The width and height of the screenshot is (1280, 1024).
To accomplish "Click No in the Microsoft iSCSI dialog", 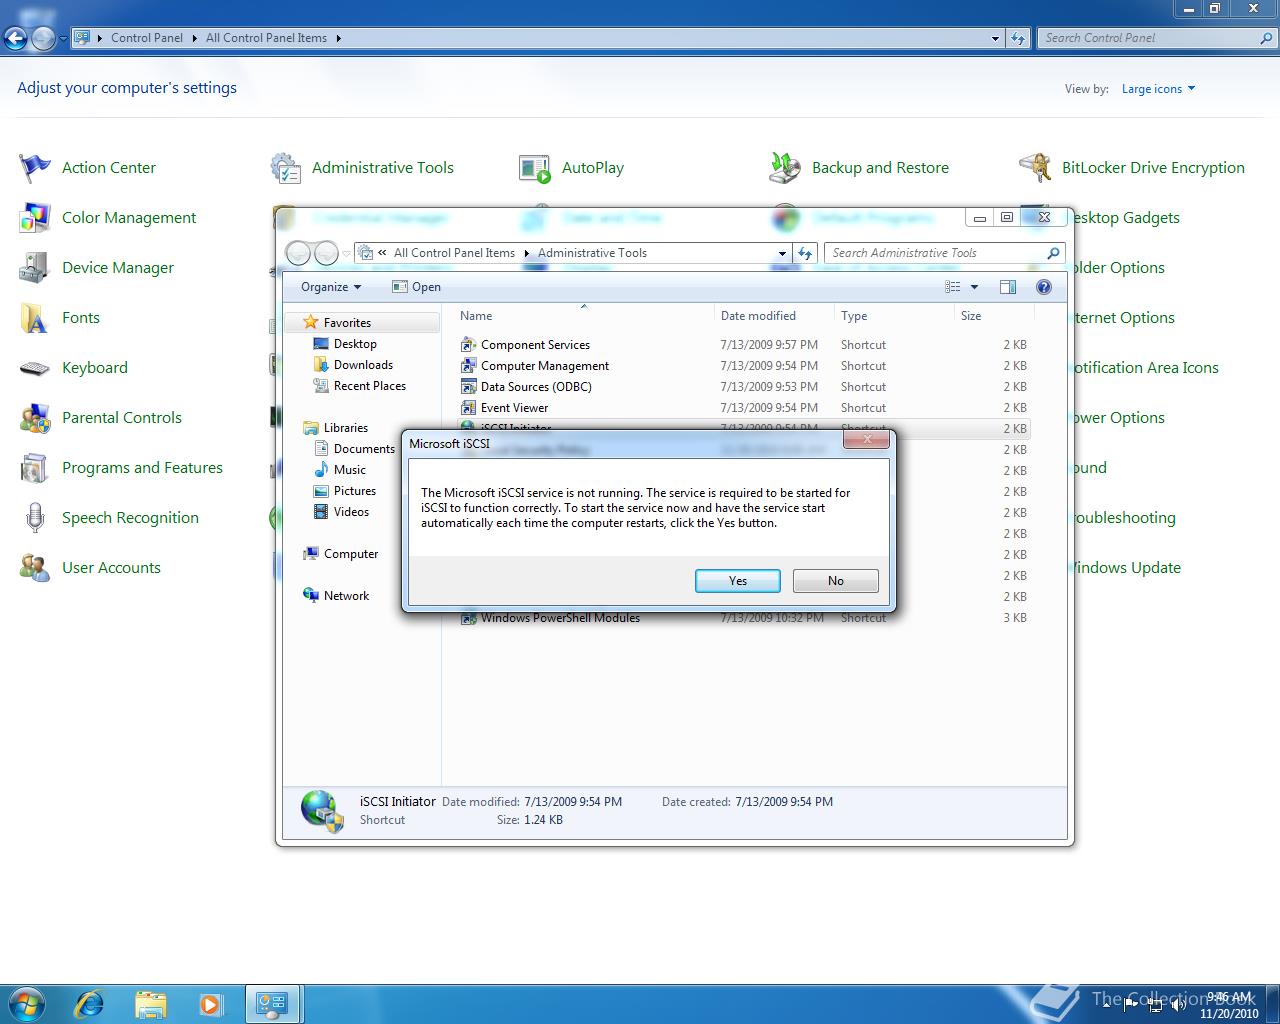I will 836,581.
